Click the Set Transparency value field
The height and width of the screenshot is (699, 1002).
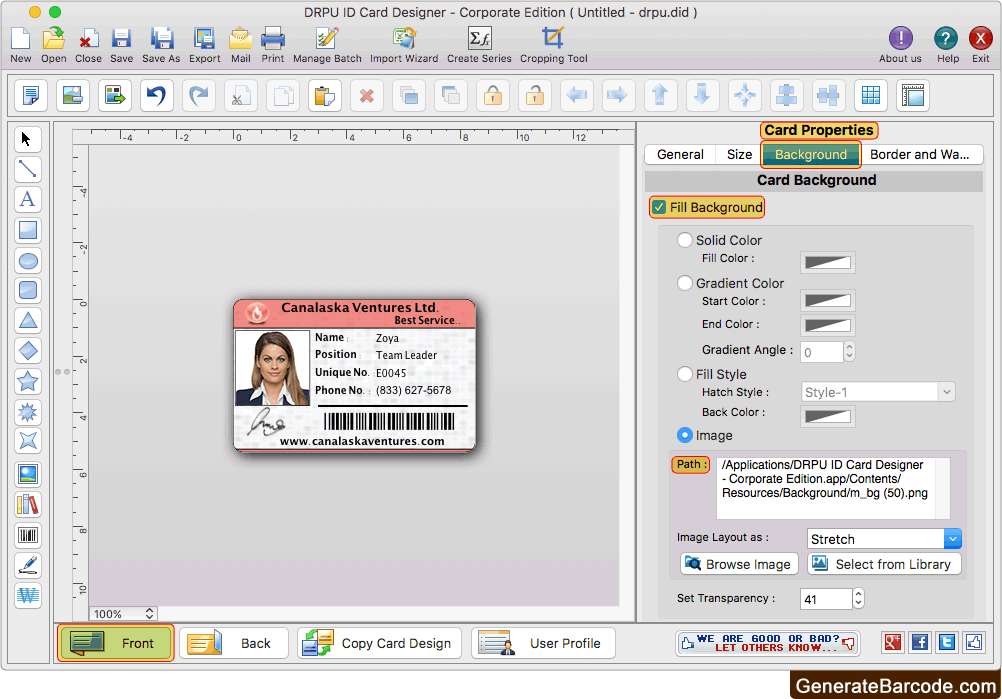point(826,599)
